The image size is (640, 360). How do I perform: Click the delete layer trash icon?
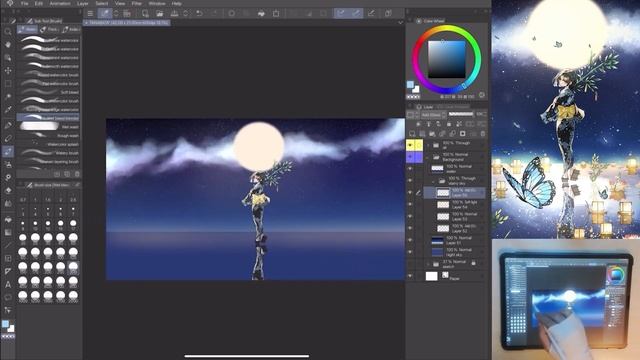pos(483,133)
